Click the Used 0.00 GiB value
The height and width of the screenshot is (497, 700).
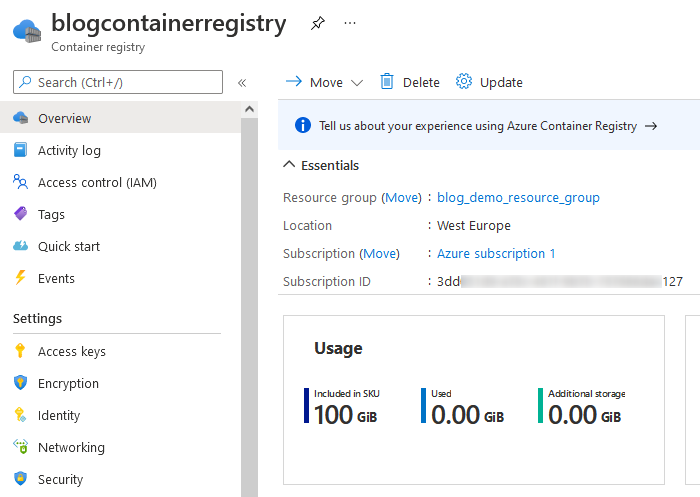point(467,415)
